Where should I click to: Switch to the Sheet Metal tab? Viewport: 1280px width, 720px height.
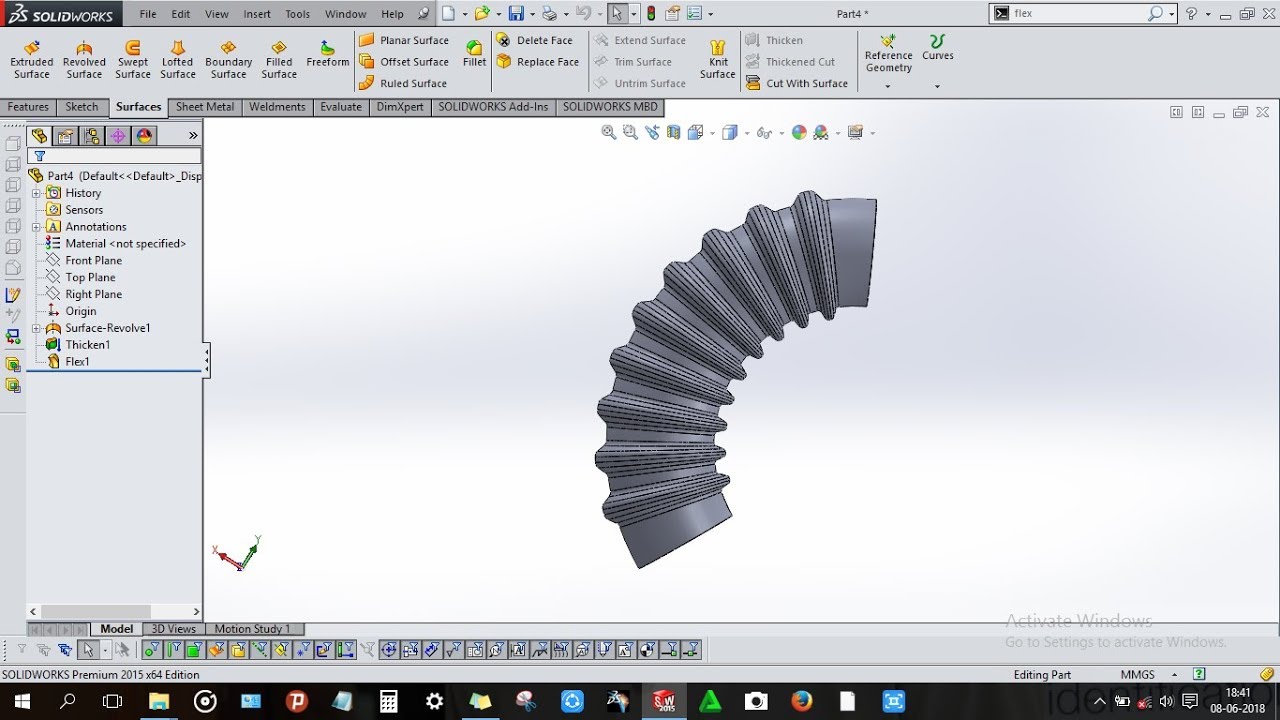pos(205,107)
